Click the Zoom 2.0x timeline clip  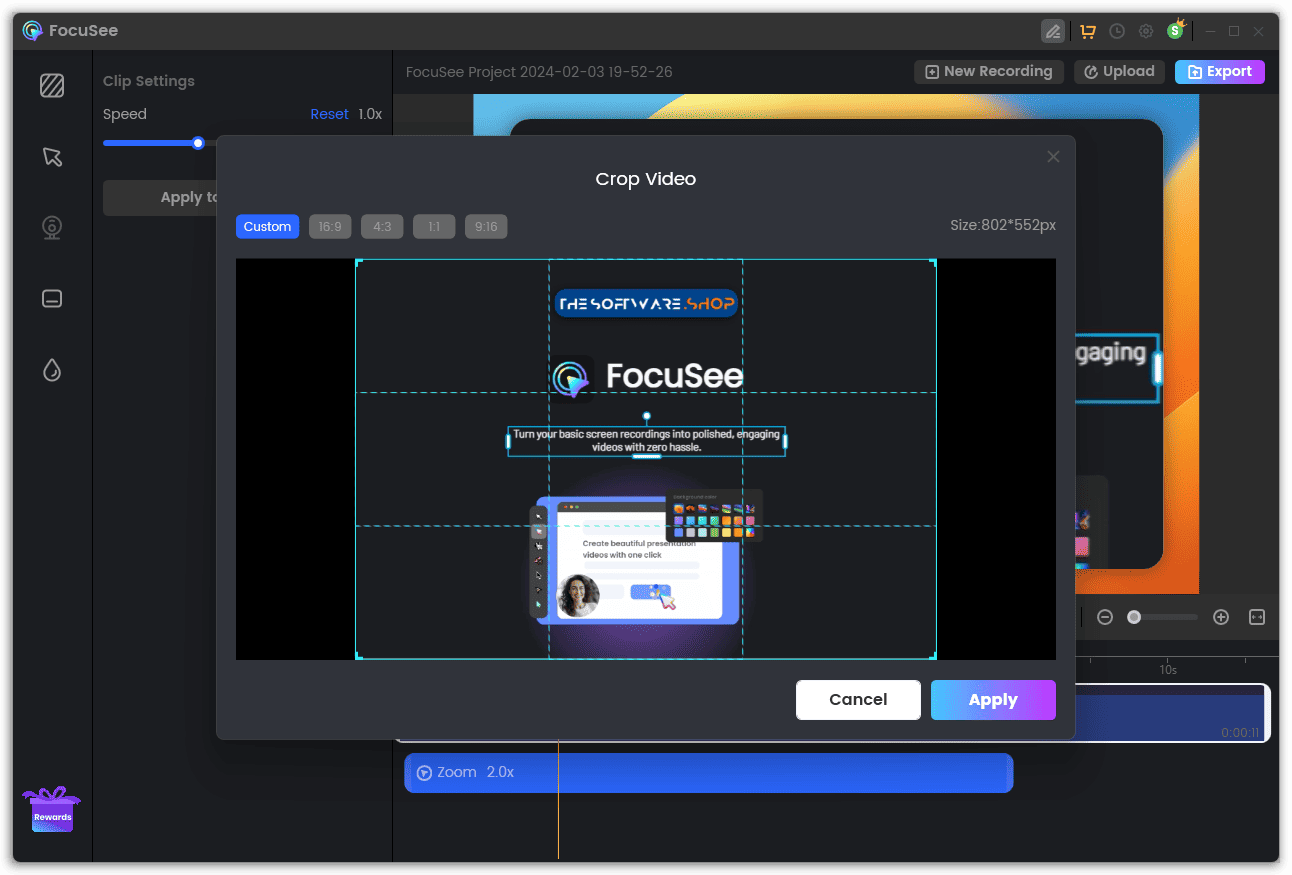(x=709, y=773)
